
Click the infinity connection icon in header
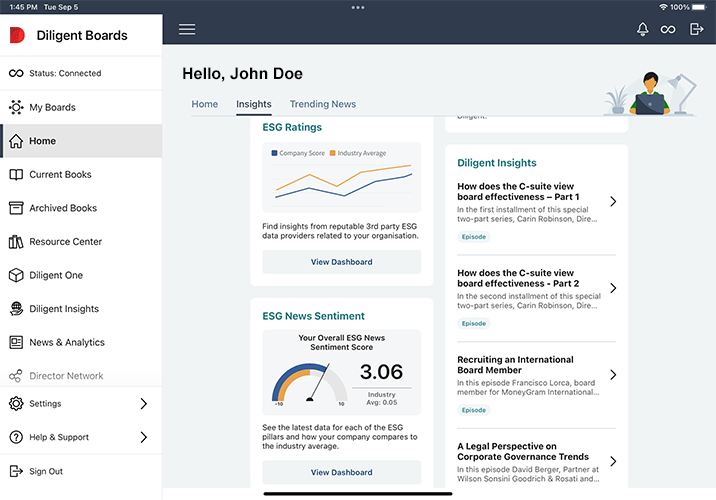click(x=668, y=29)
